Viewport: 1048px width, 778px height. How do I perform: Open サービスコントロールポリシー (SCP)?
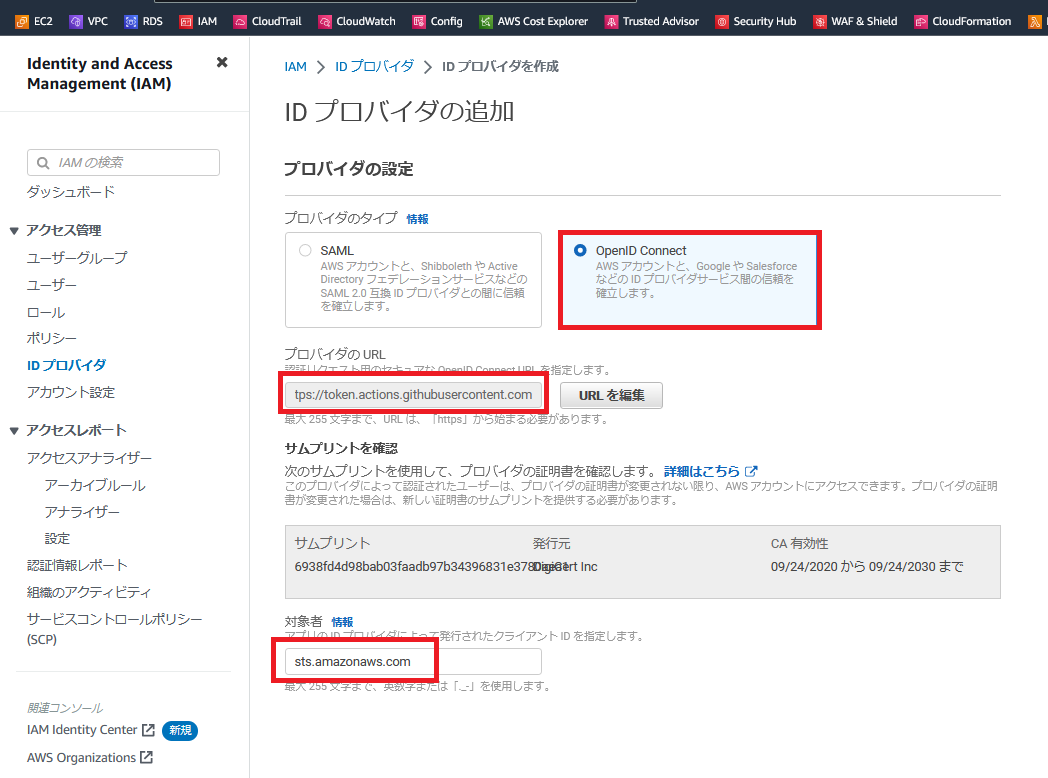tap(114, 629)
